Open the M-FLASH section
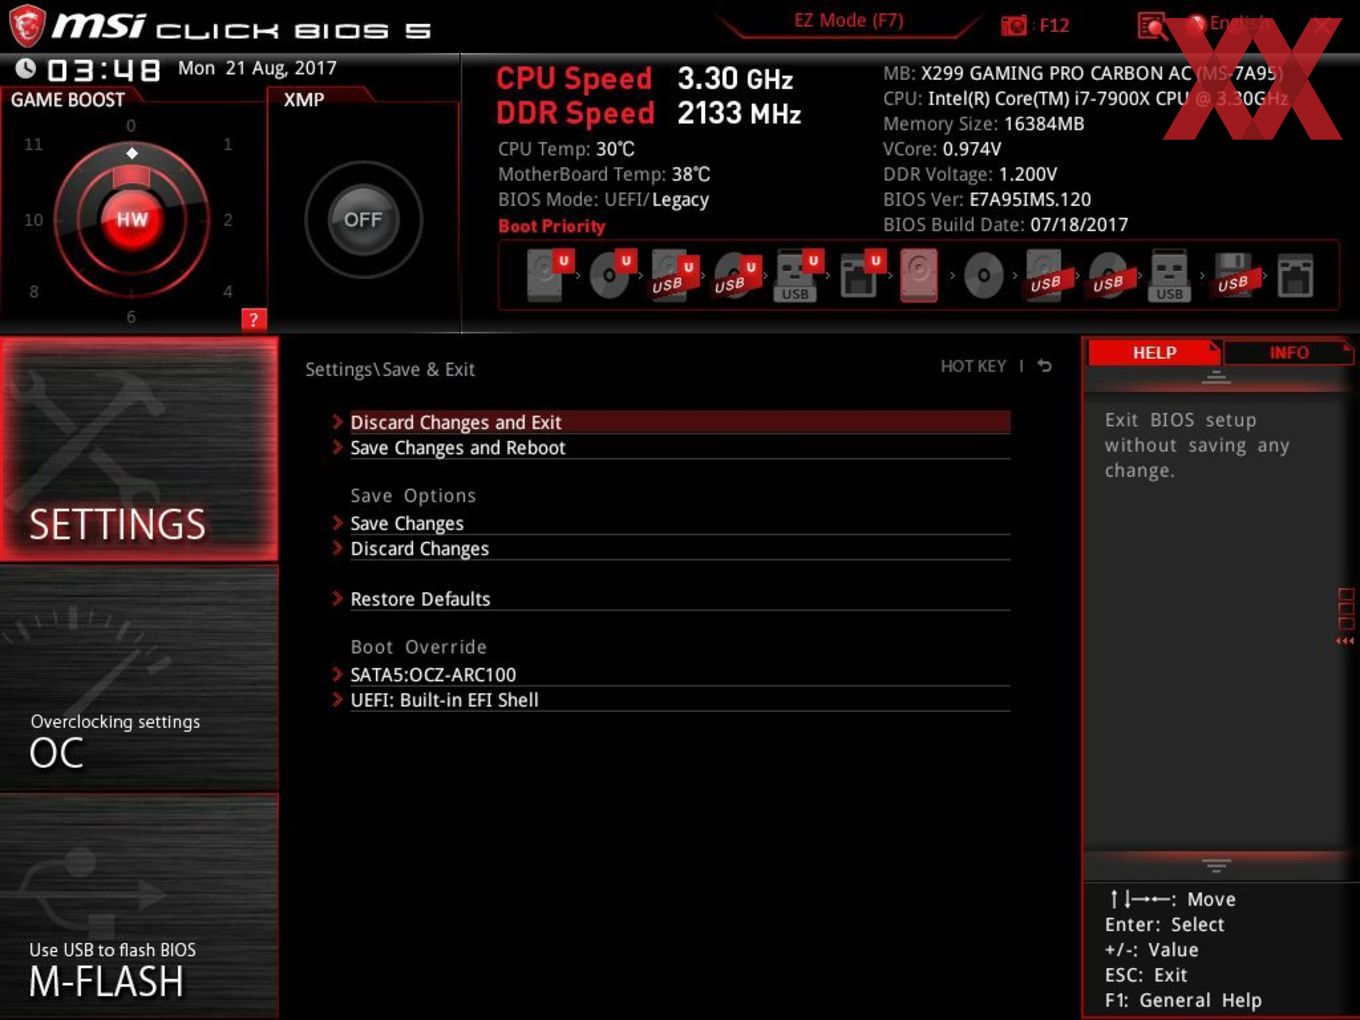1360x1020 pixels. [139, 906]
